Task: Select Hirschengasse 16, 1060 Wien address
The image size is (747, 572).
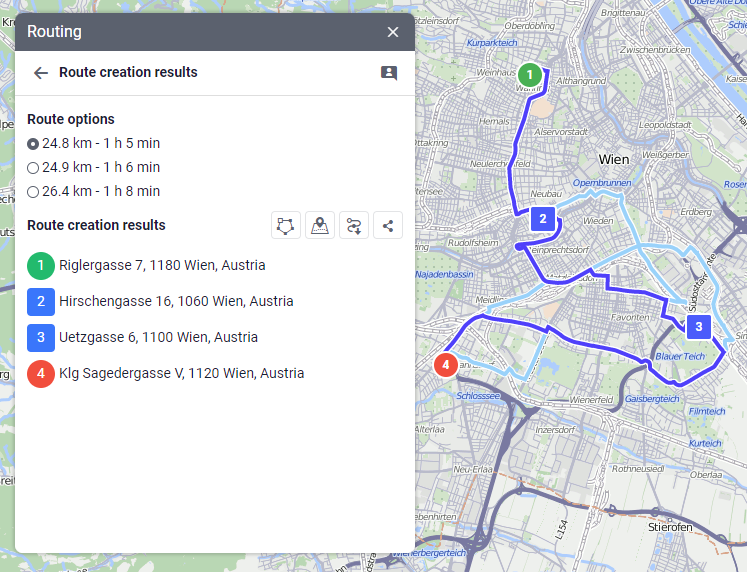Action: point(176,302)
